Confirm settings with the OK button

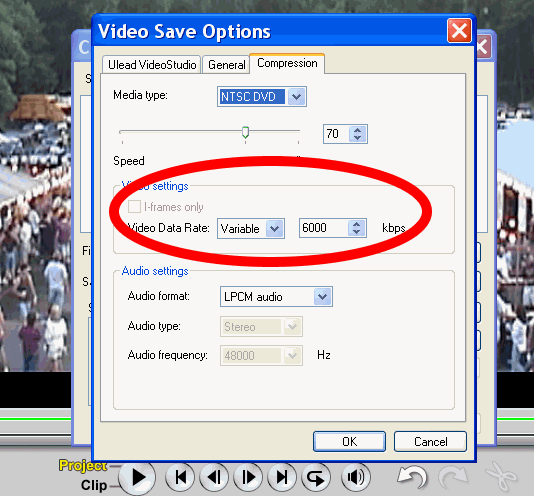pyautogui.click(x=349, y=441)
